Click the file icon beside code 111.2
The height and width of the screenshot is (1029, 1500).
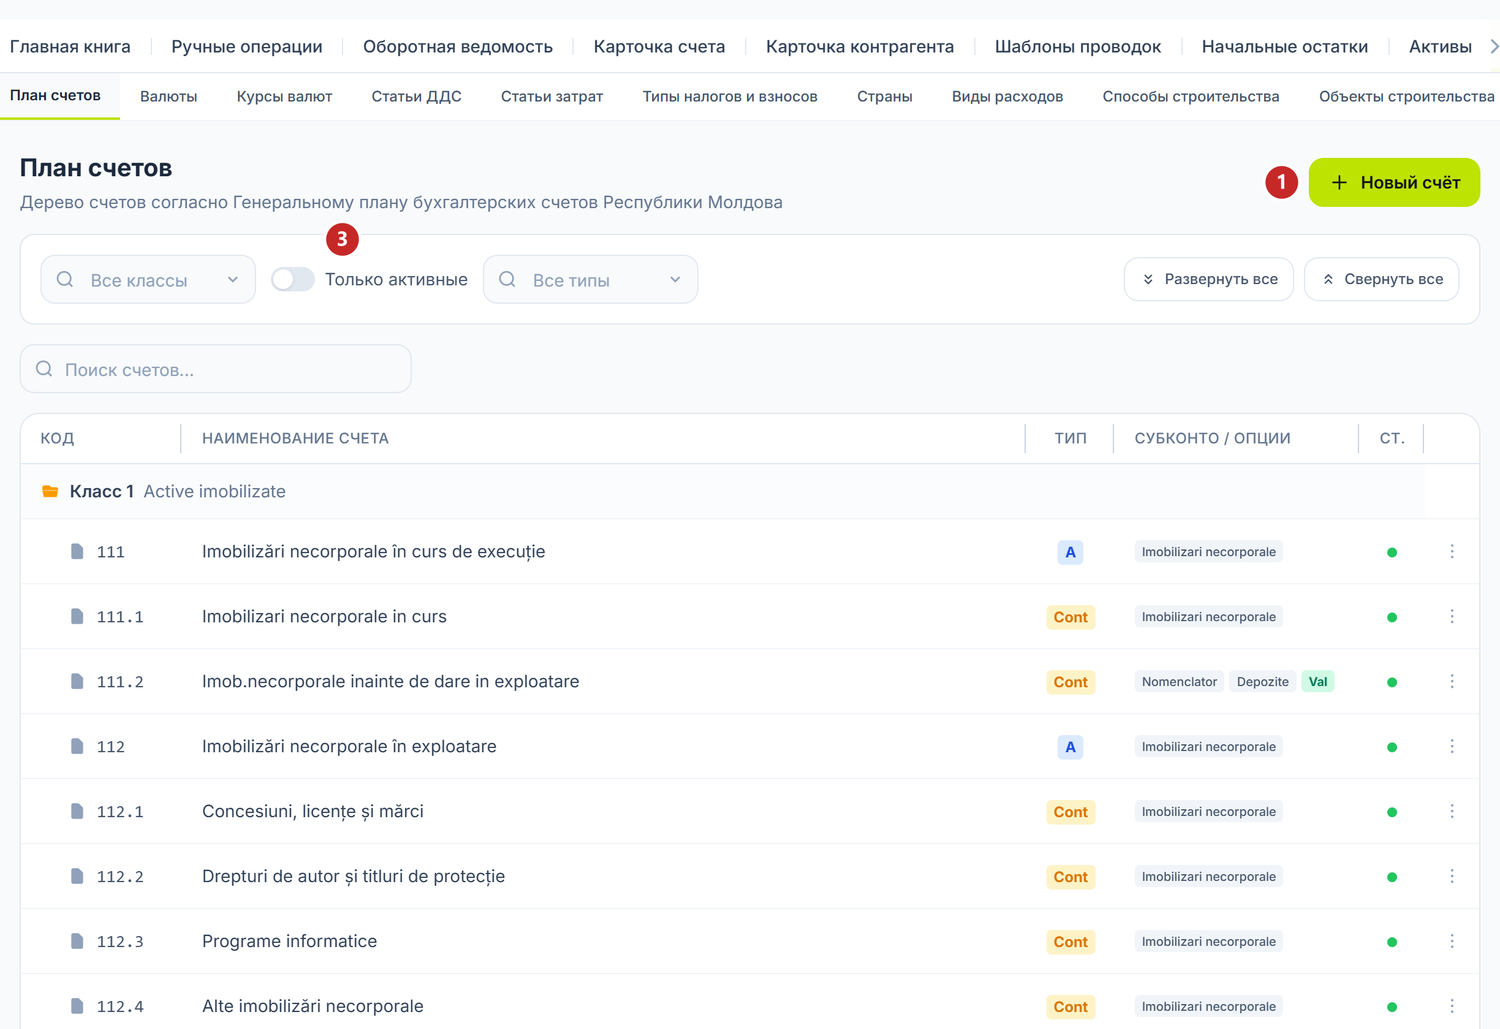click(x=77, y=682)
